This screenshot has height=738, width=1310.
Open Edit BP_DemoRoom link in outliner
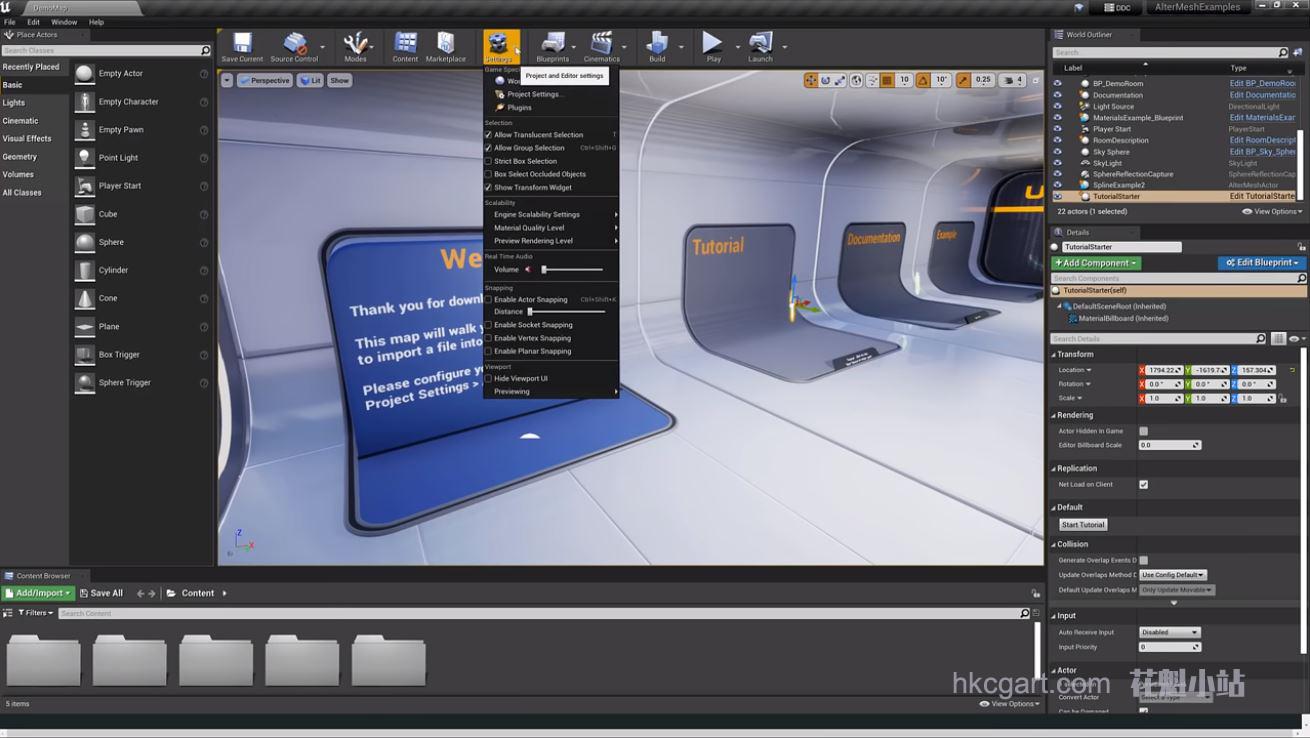tap(1262, 83)
